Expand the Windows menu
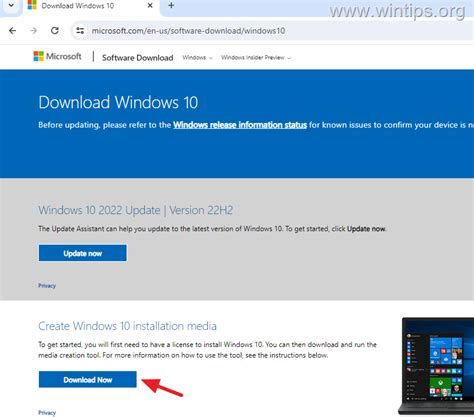Screen dimensions: 474x417 197,58
